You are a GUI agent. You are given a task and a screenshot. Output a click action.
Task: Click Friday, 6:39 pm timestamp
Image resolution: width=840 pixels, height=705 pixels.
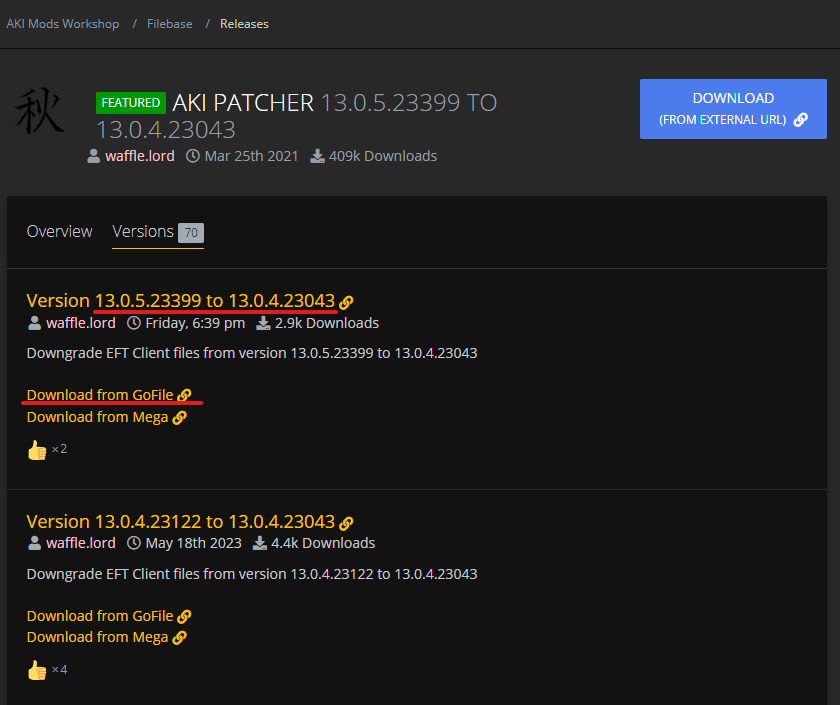[195, 323]
